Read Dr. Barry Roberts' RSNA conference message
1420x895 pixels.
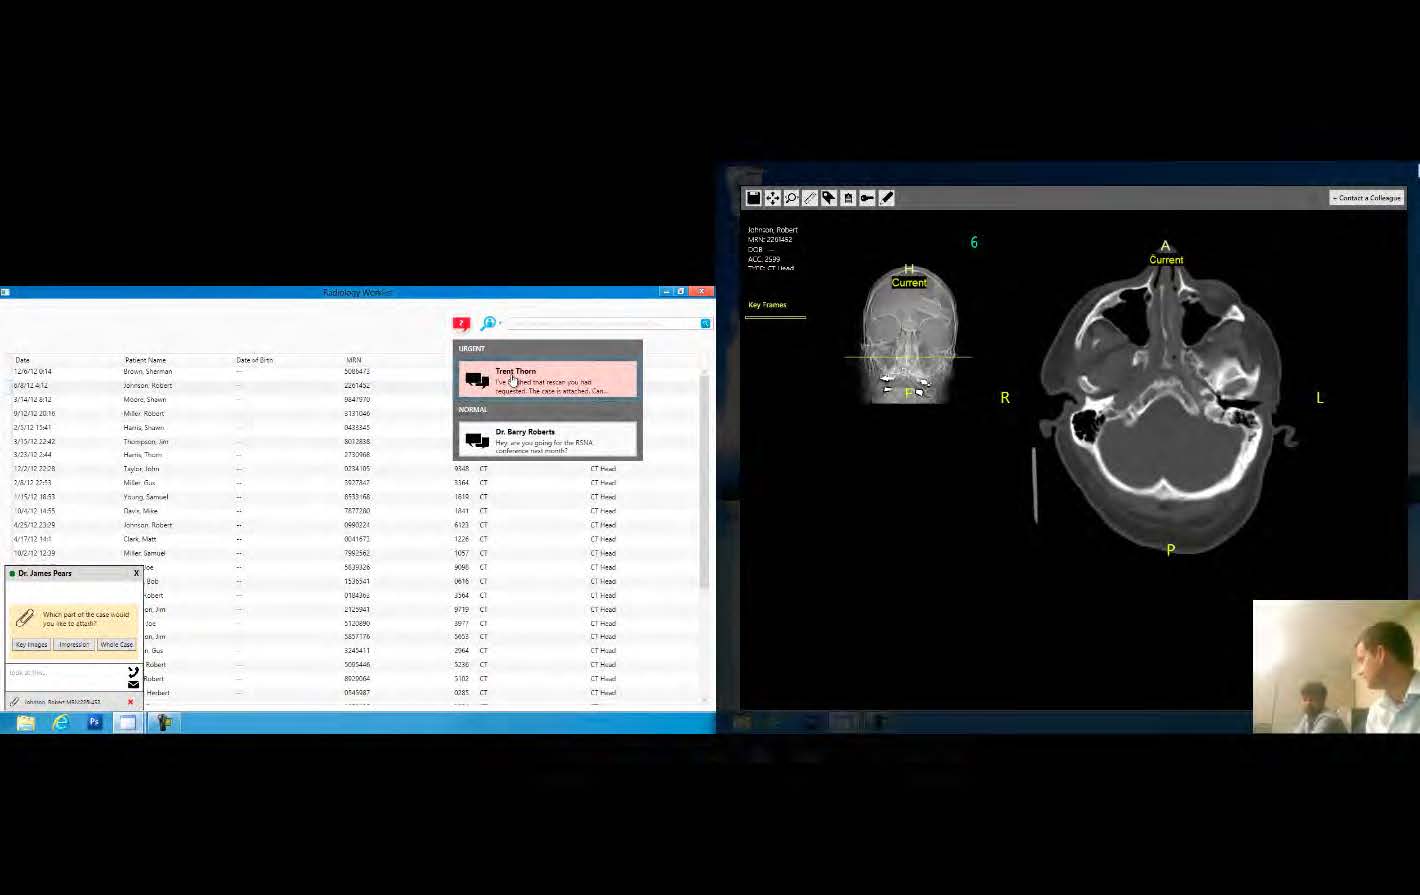(x=548, y=438)
